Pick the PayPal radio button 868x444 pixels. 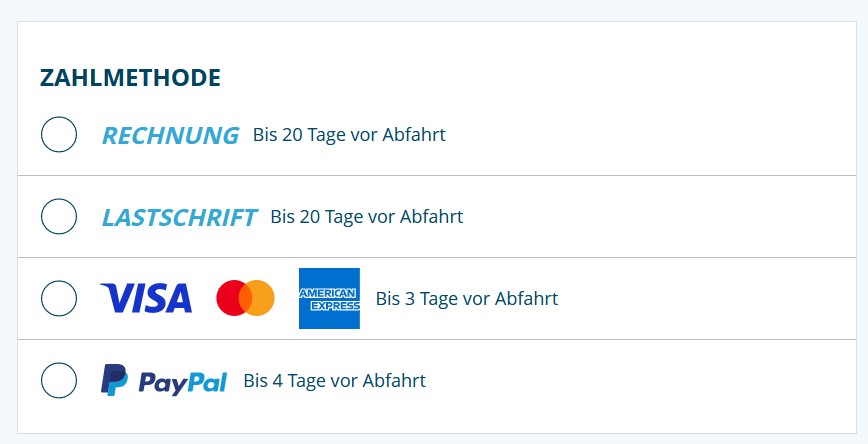[x=59, y=380]
